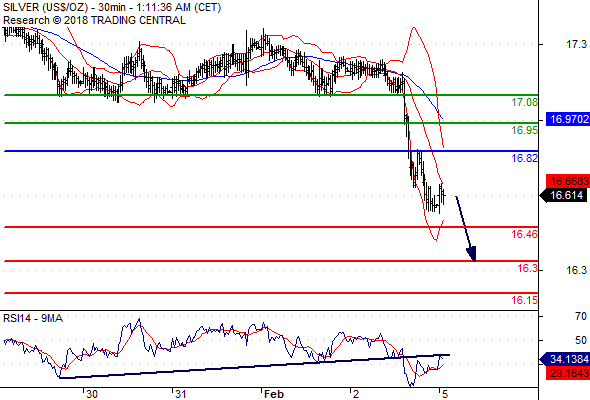Screen dimensions: 590x400
Task: Click the 16.95 green resistance label
Action: pyautogui.click(x=524, y=130)
